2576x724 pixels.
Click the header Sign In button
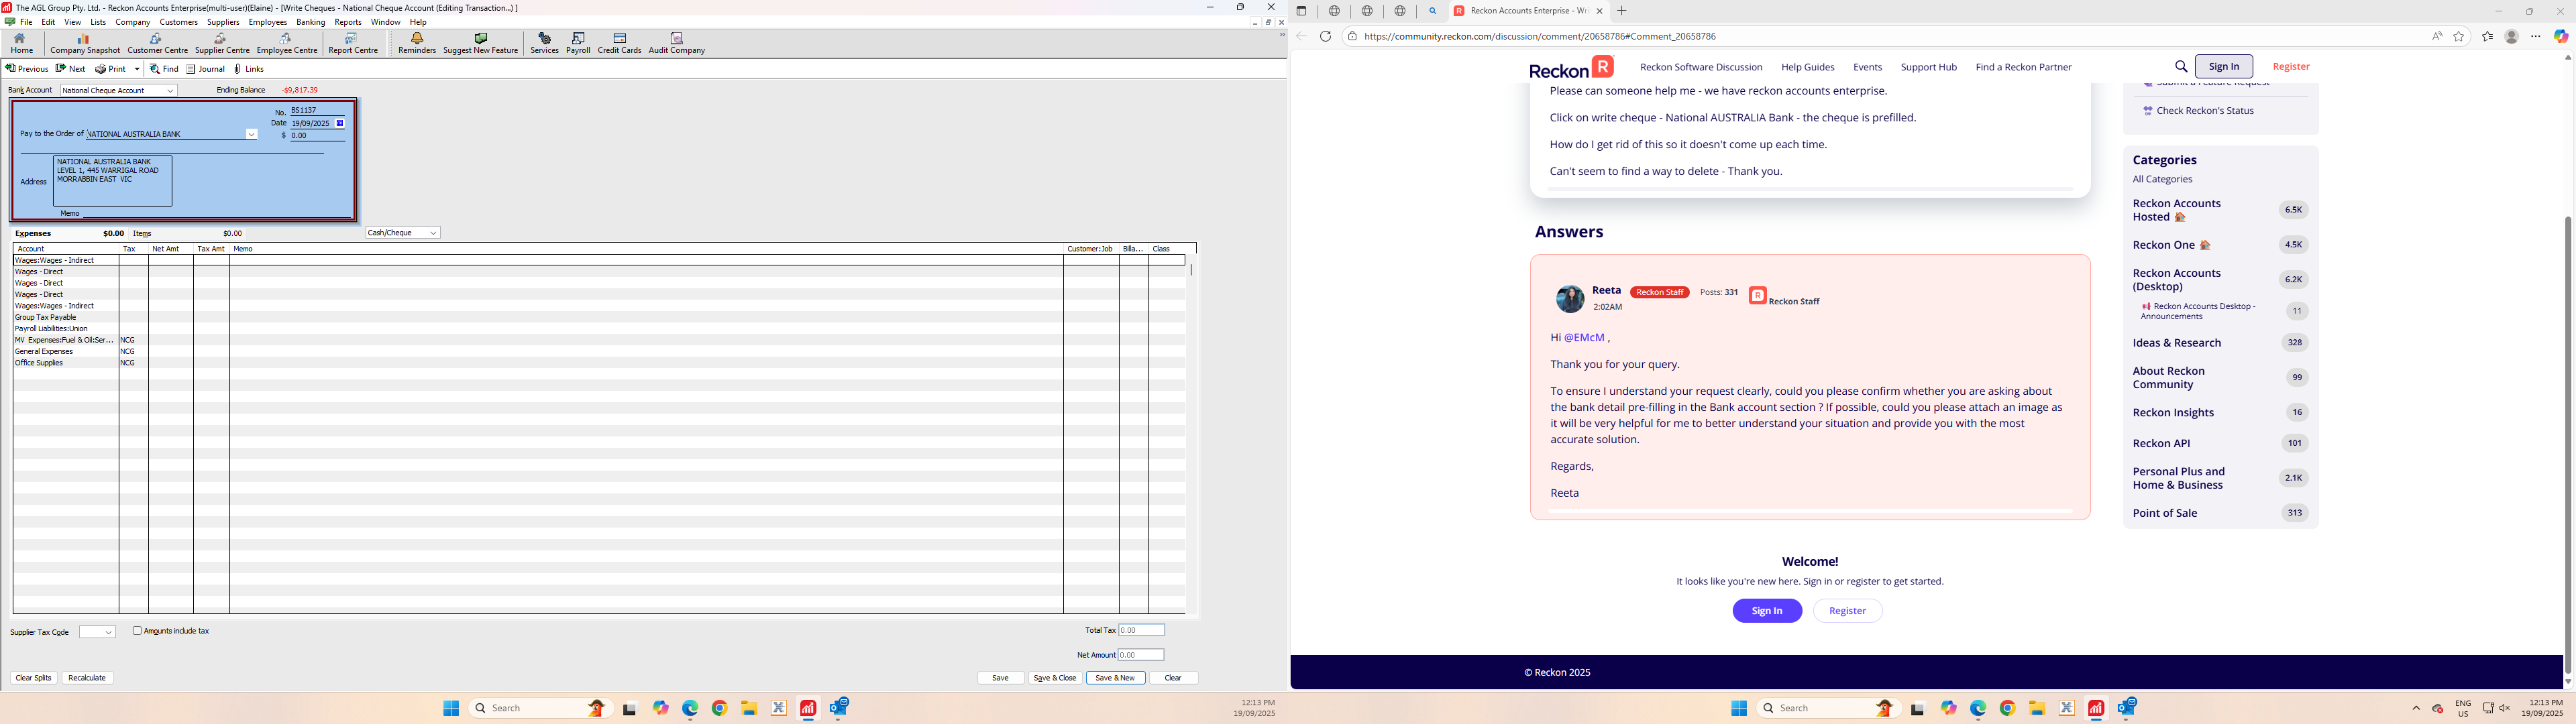click(2223, 66)
